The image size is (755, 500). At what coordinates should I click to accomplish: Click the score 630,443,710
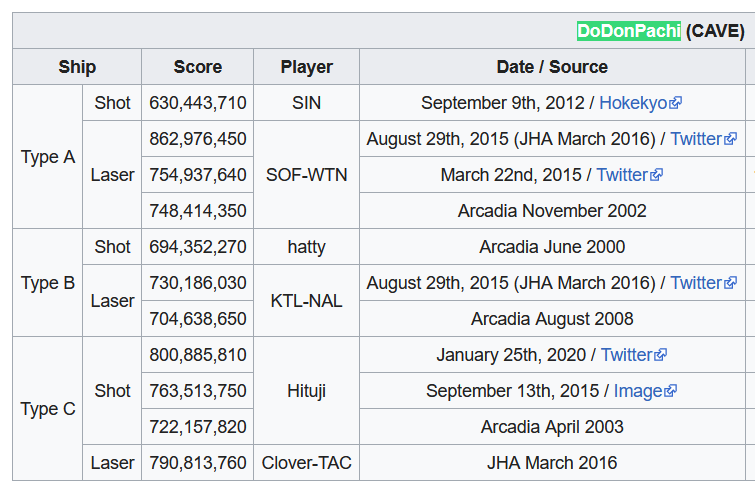197,103
